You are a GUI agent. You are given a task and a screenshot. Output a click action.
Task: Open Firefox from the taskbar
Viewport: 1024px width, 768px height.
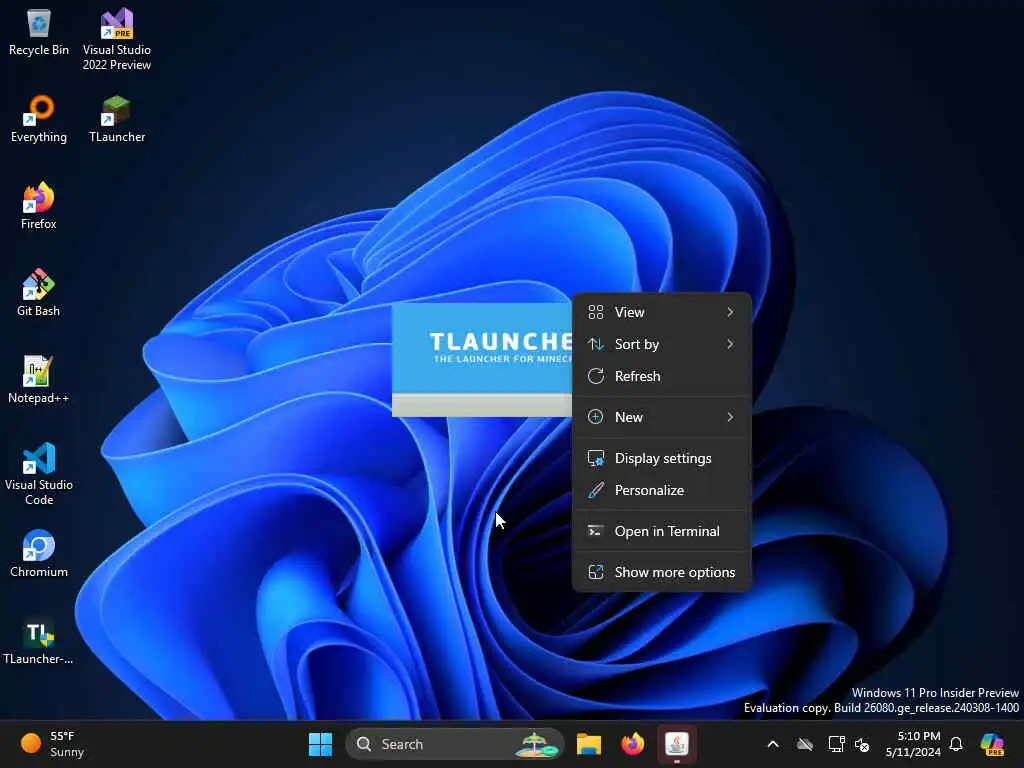[x=632, y=744]
